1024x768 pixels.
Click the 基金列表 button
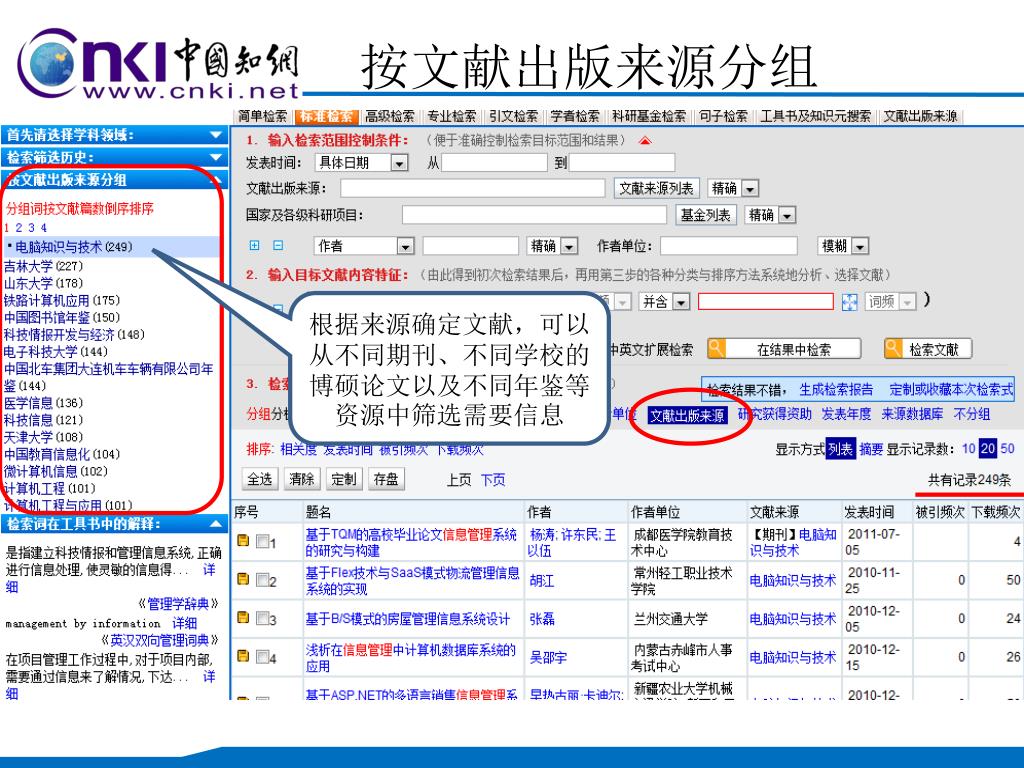point(705,215)
